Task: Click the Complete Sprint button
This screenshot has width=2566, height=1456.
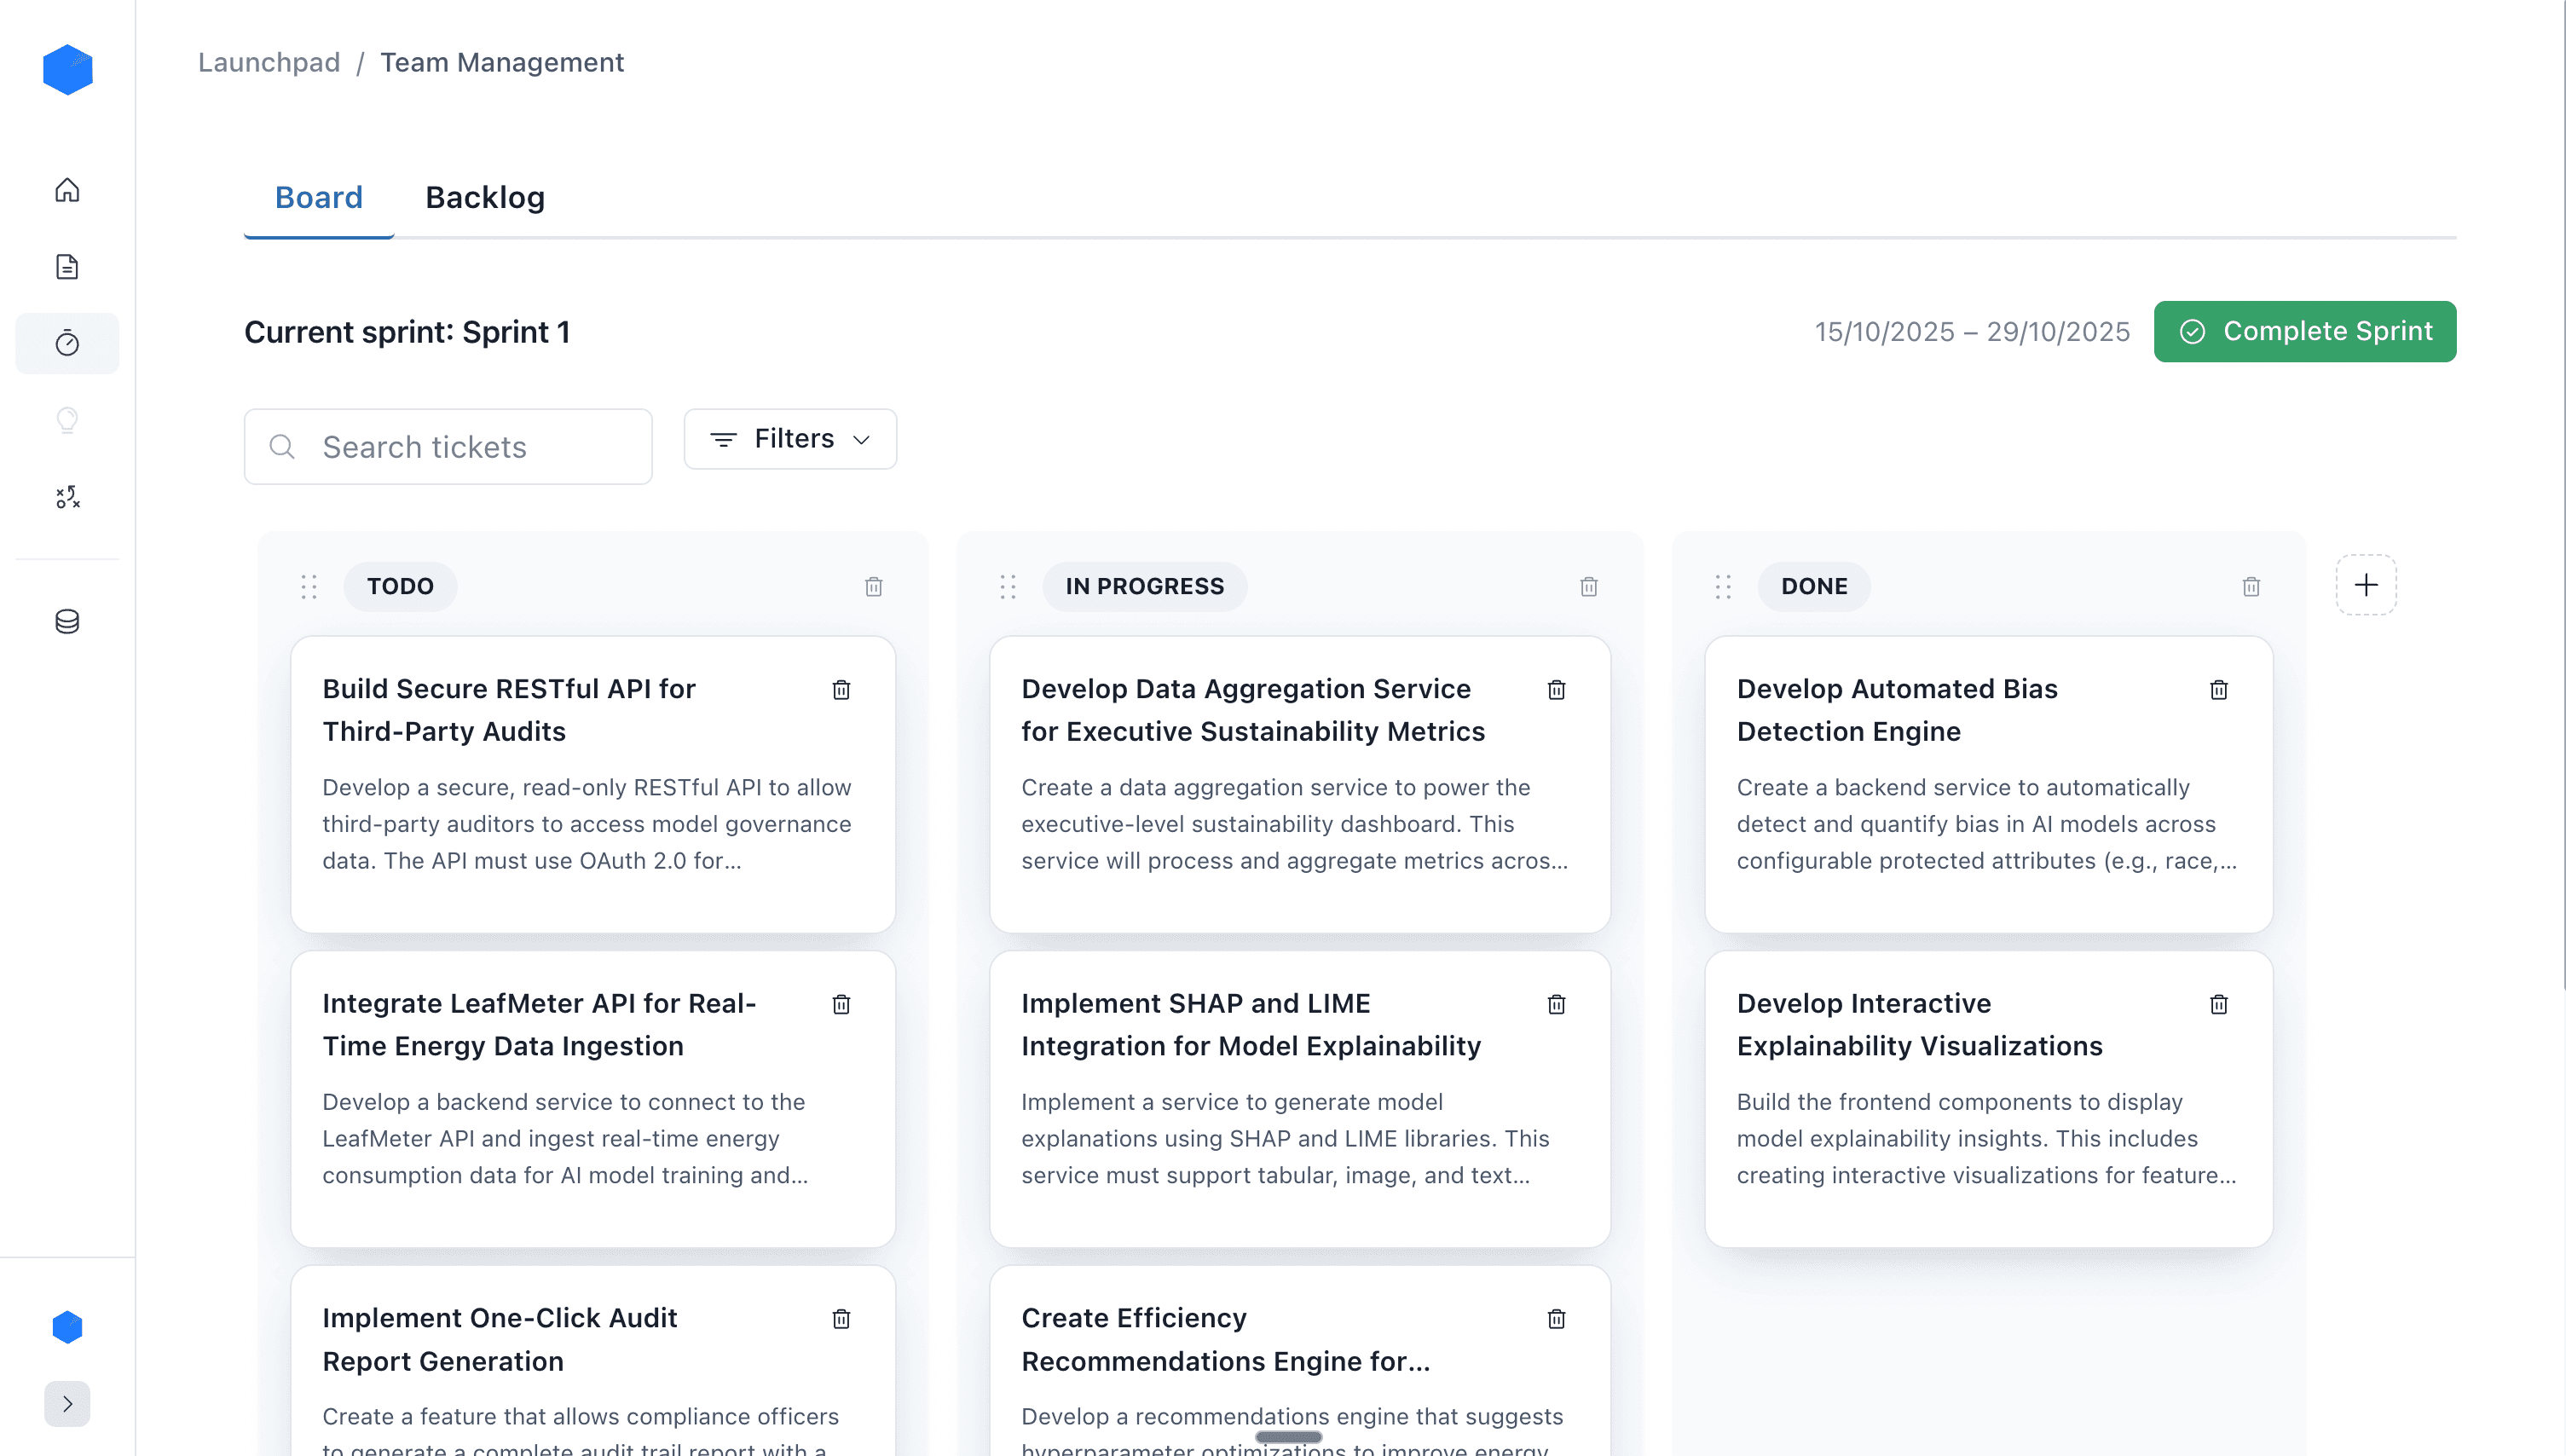Action: (x=2304, y=332)
